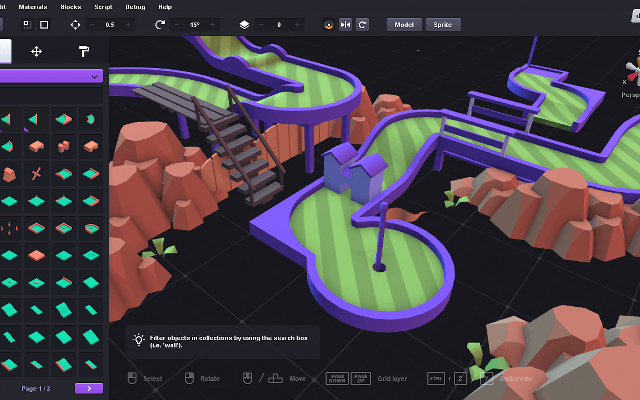Select the curved corner piece in first row
The image size is (640, 400).
(91, 119)
